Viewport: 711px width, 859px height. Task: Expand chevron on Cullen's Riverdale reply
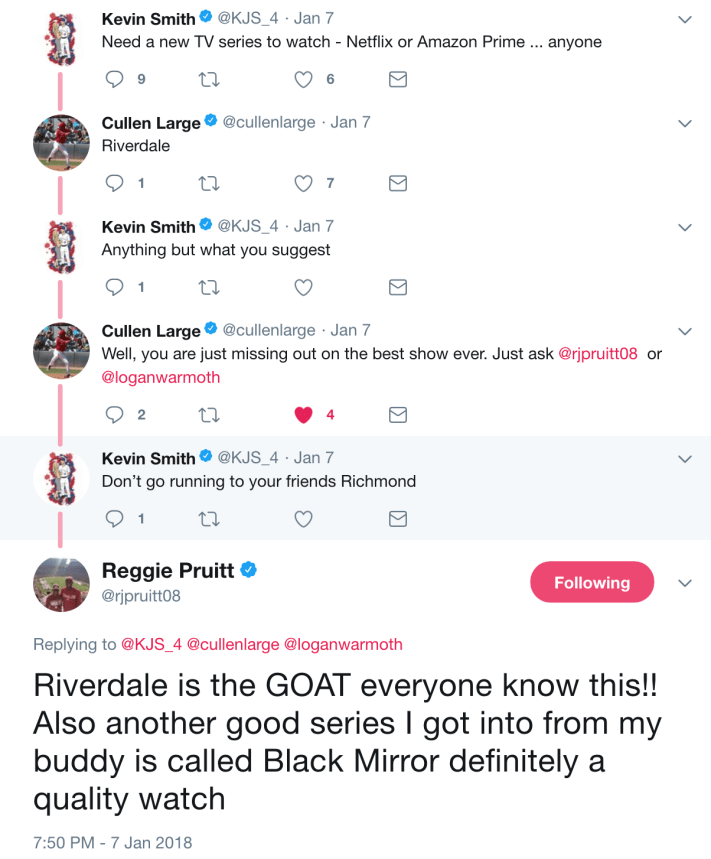[685, 122]
